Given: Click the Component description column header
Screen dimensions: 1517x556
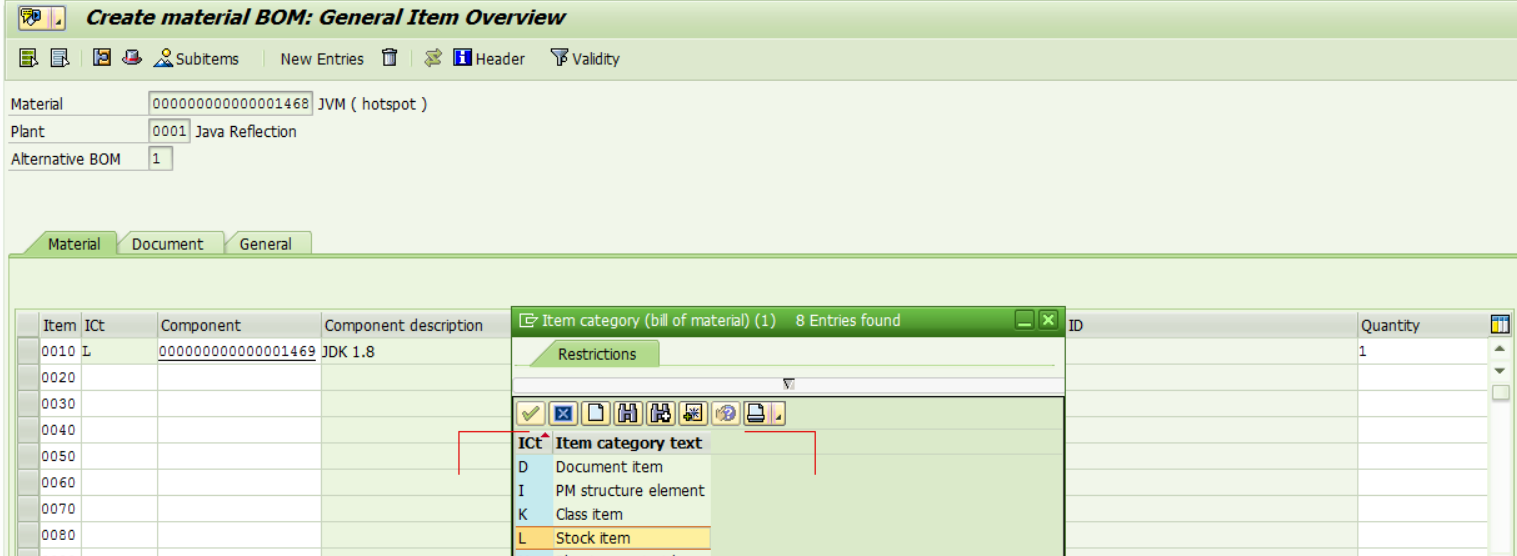Looking at the screenshot, I should click(x=415, y=325).
